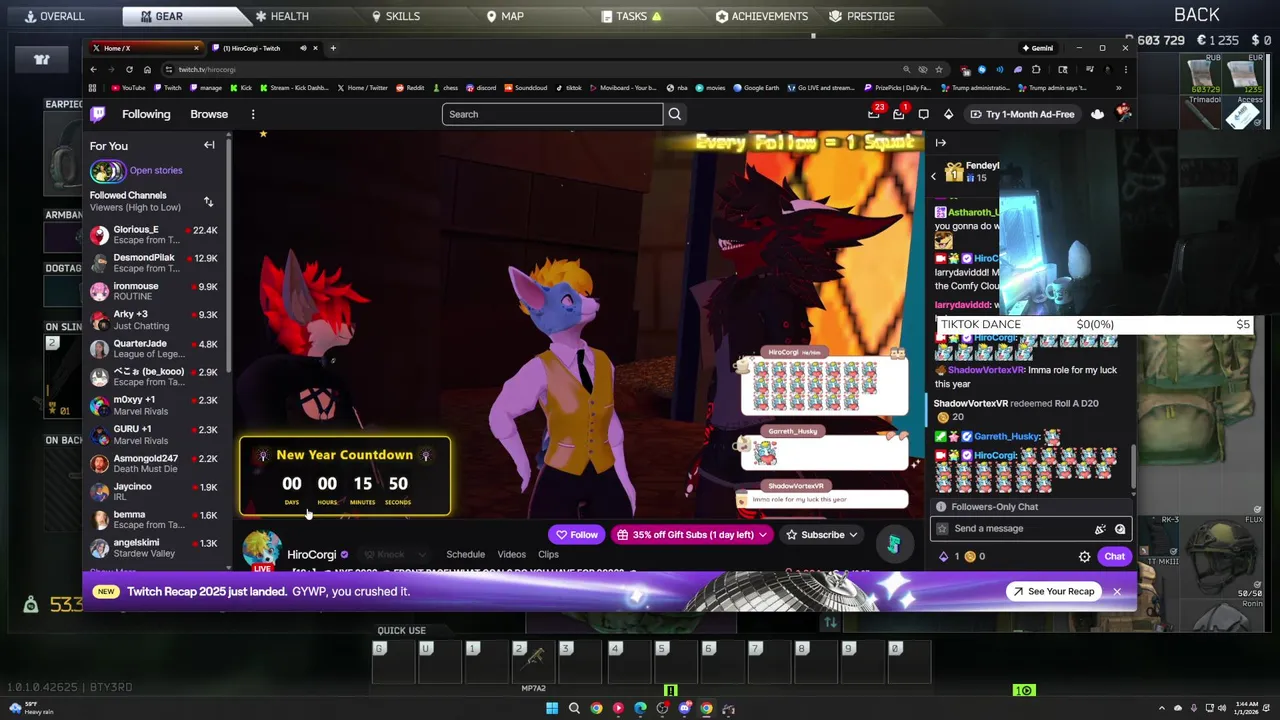The width and height of the screenshot is (1280, 720).
Task: Open the Kick bookmark
Action: tap(241, 88)
